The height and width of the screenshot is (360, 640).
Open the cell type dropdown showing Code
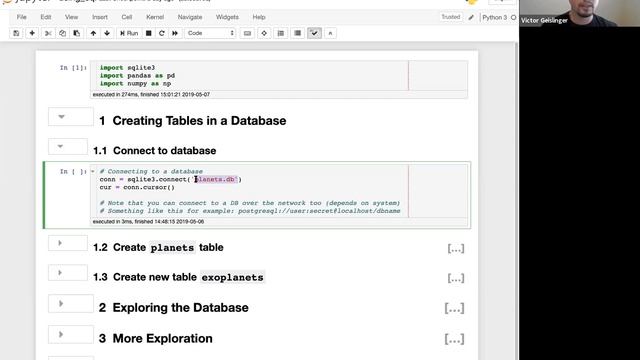tap(211, 33)
